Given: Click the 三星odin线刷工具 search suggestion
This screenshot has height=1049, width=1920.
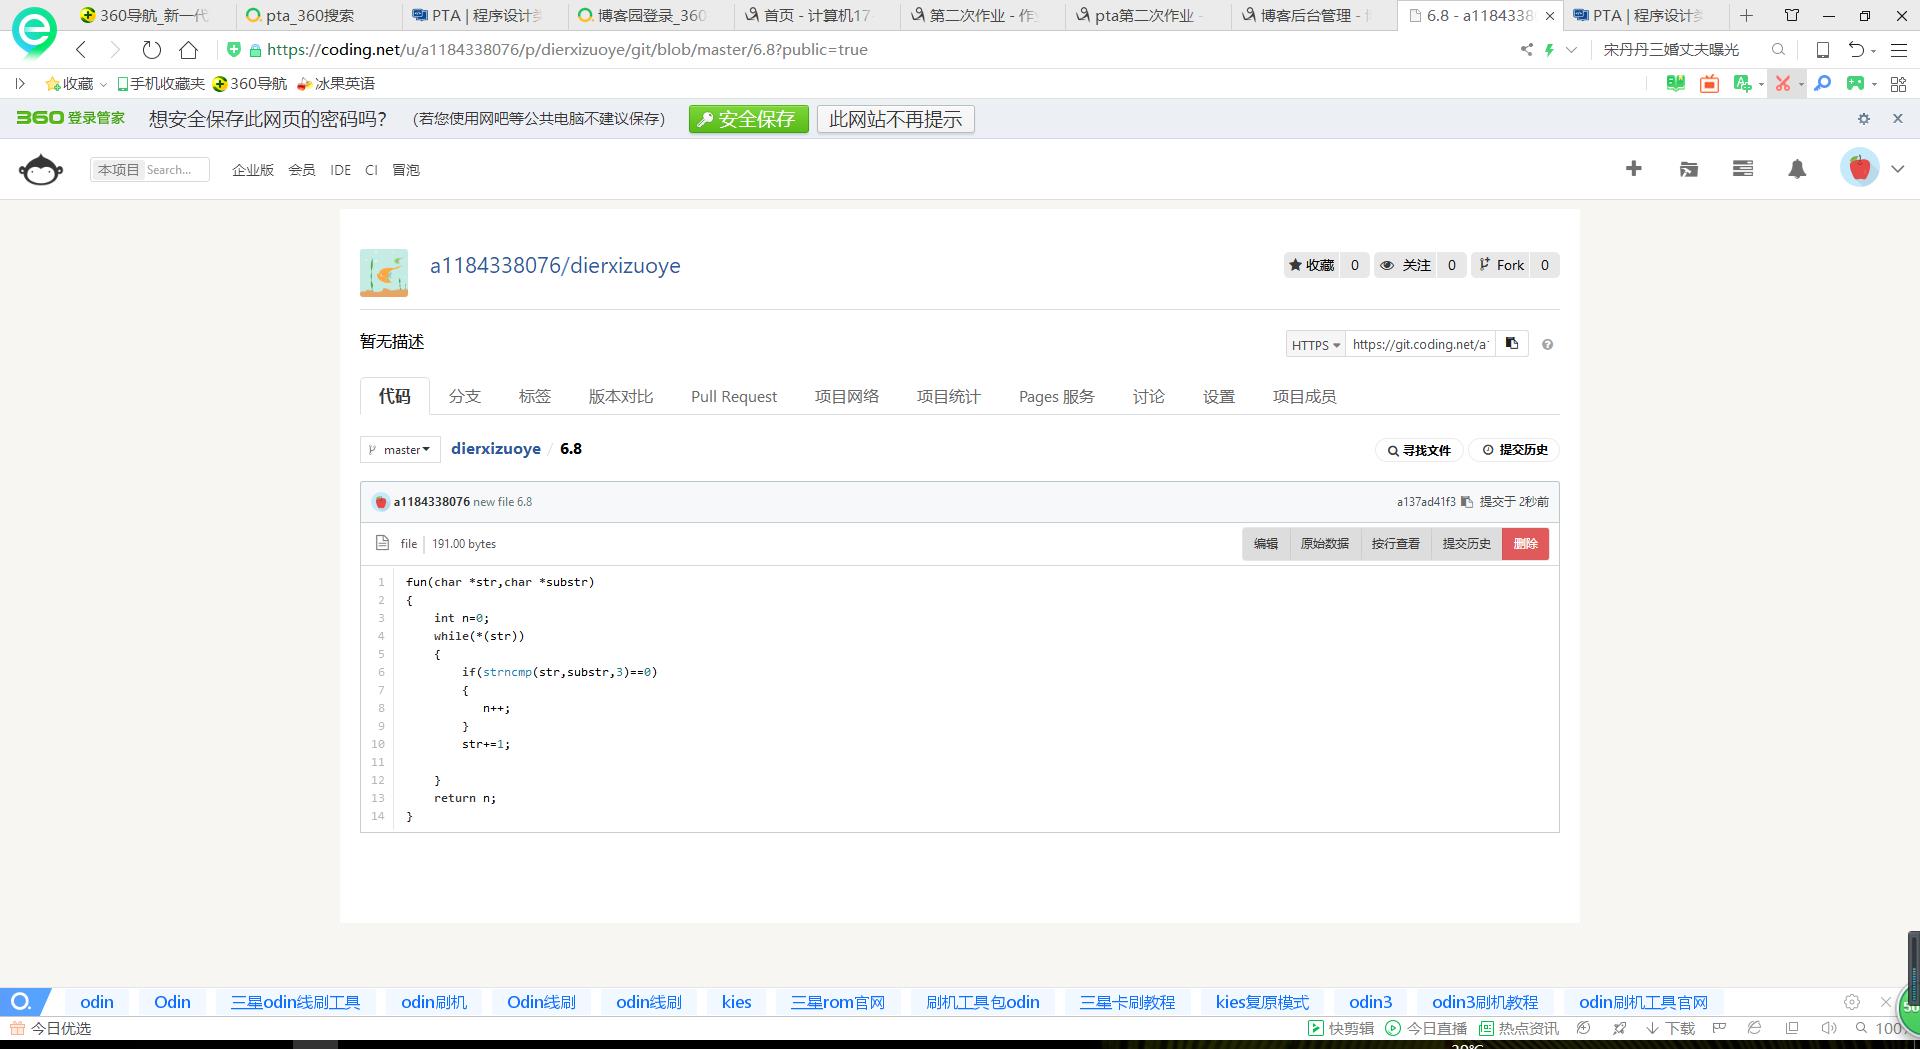Looking at the screenshot, I should [295, 1002].
